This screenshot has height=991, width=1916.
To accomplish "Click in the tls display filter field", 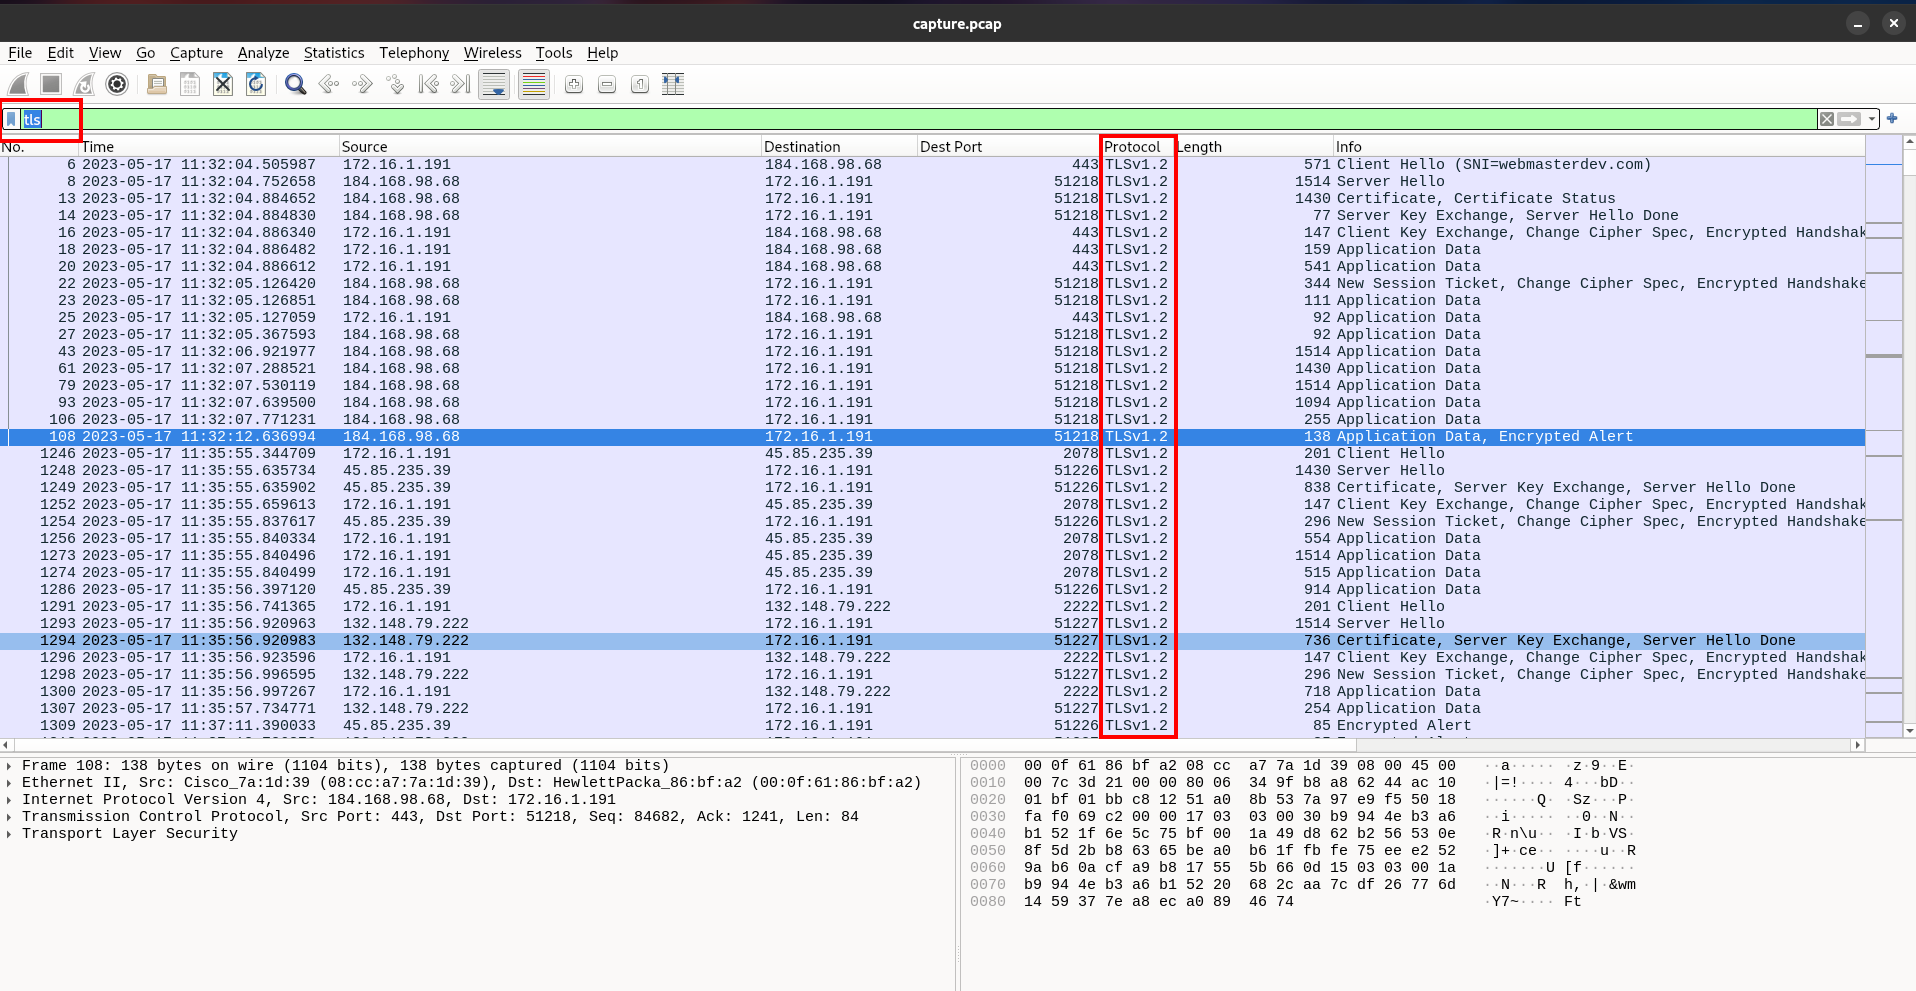I will click(x=918, y=119).
